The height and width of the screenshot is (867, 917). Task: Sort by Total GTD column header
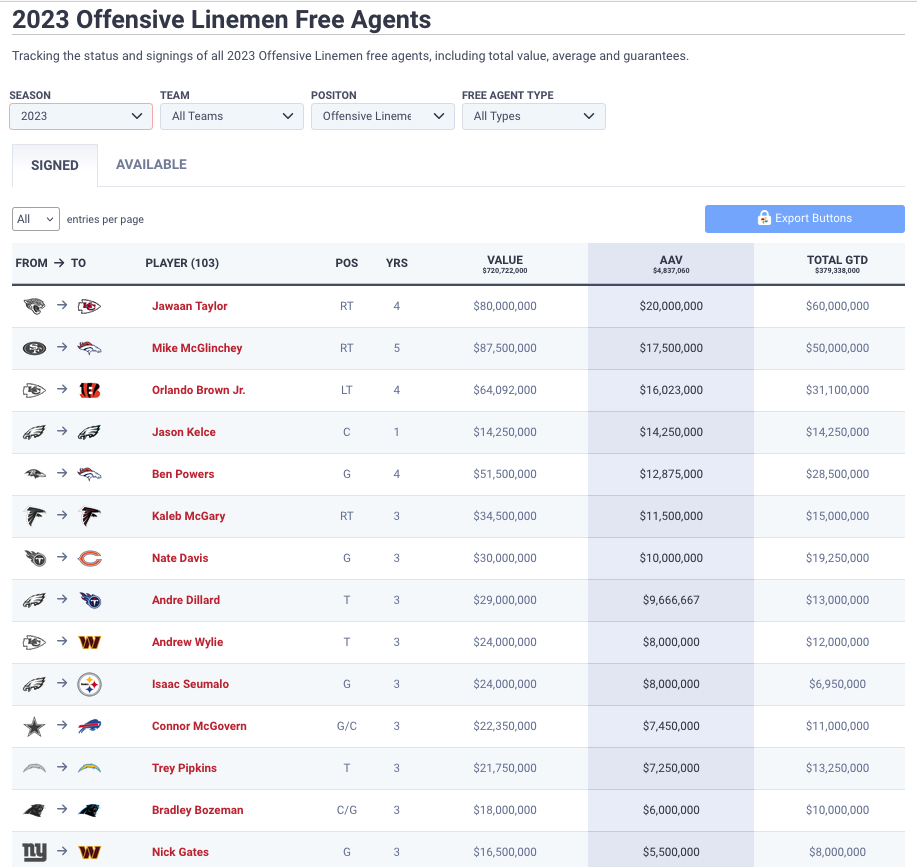pos(837,264)
